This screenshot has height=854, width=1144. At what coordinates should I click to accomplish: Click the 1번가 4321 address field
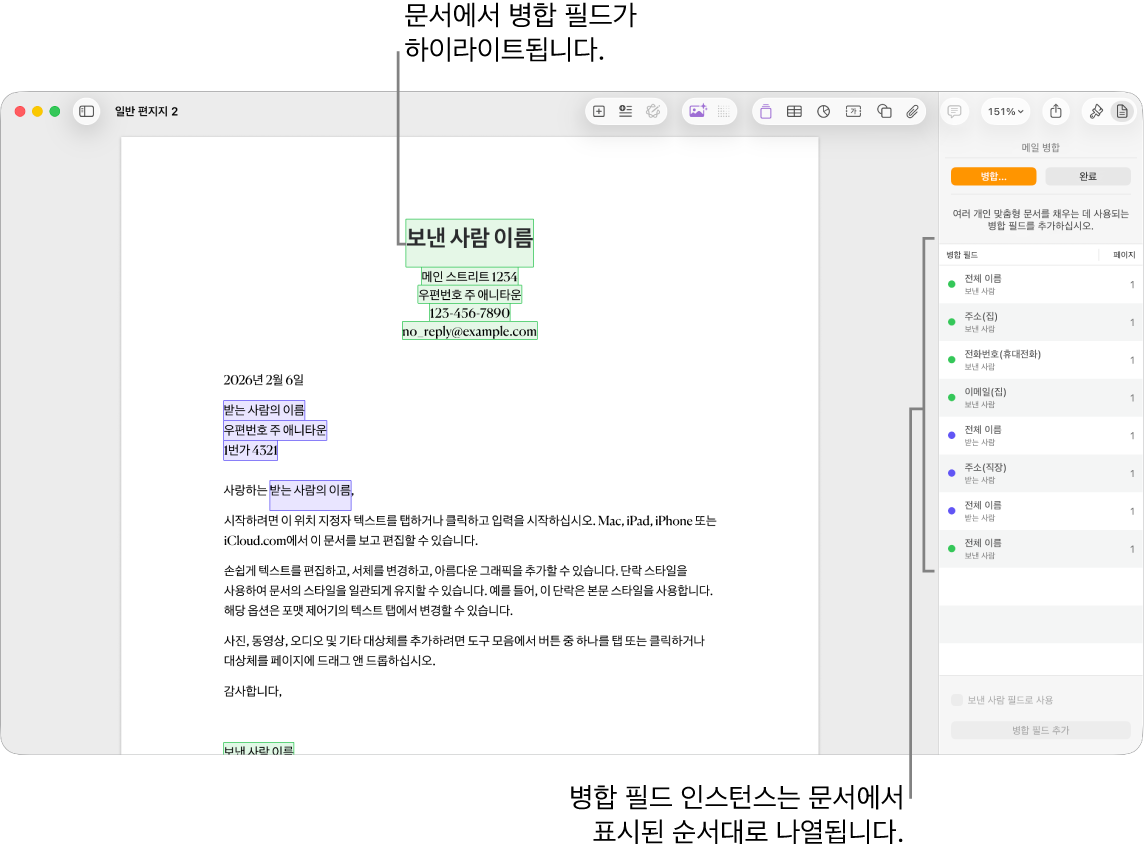click(x=250, y=451)
